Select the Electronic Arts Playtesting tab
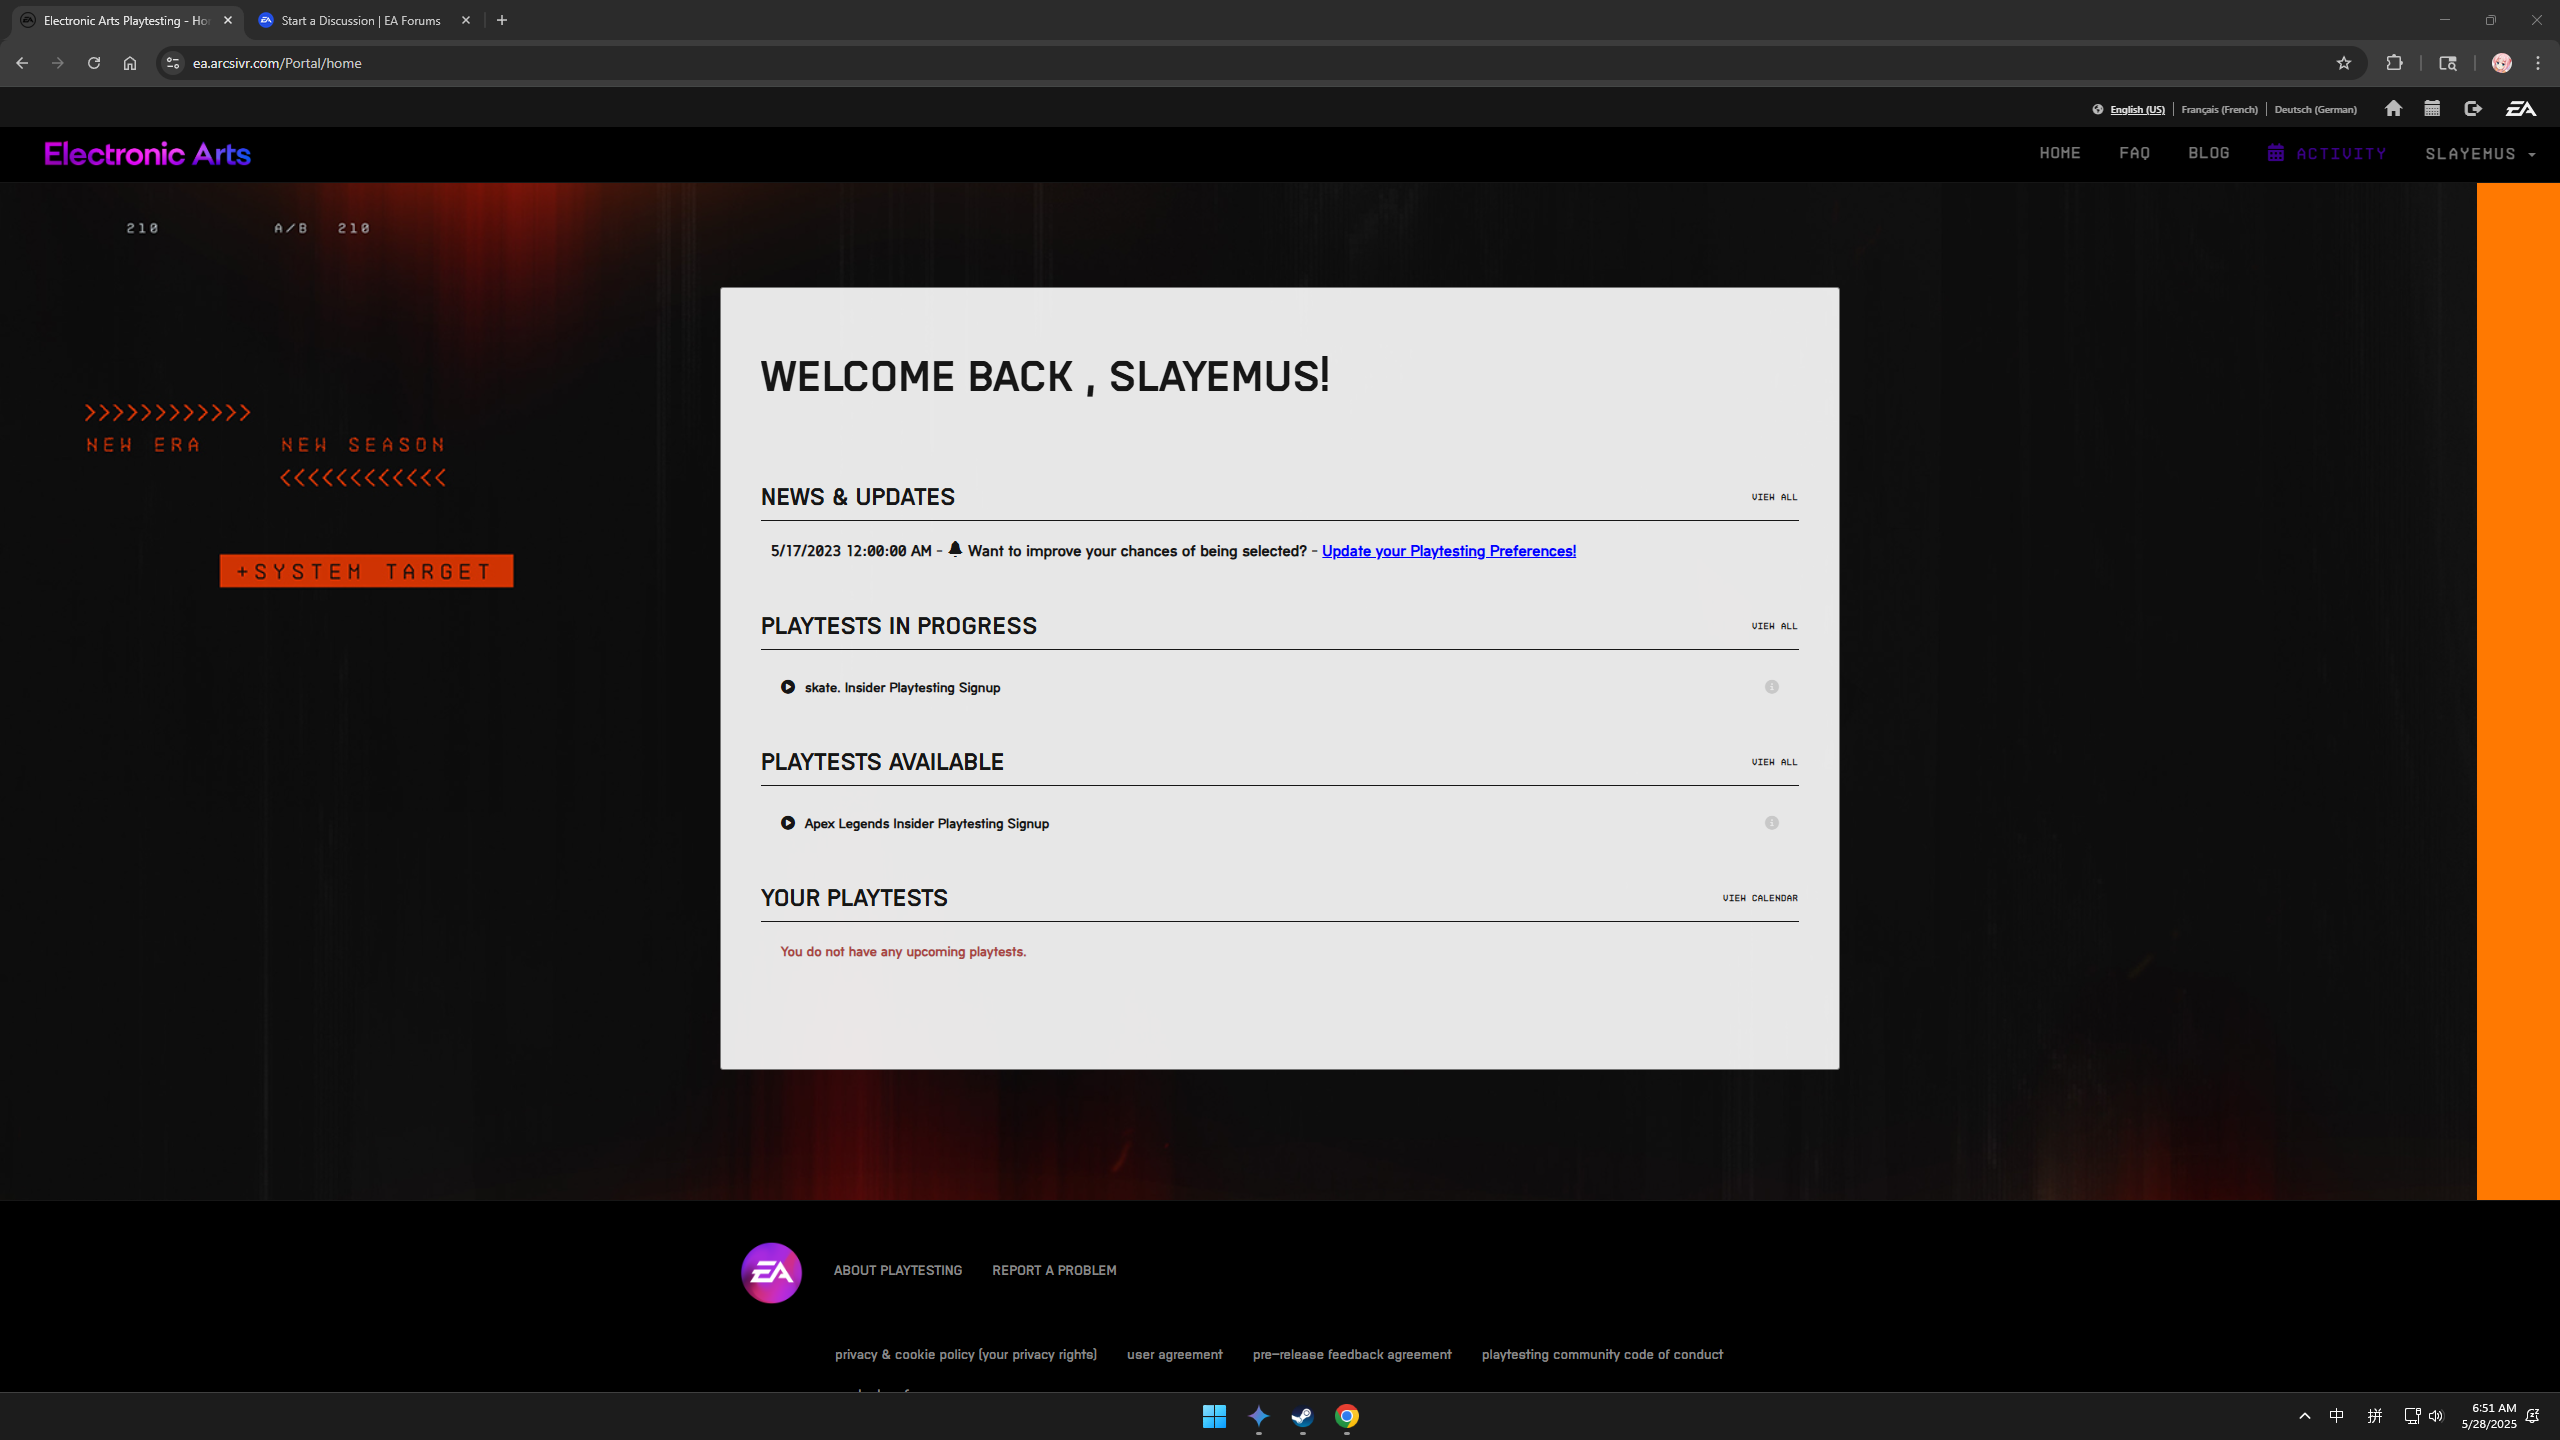 (126, 20)
